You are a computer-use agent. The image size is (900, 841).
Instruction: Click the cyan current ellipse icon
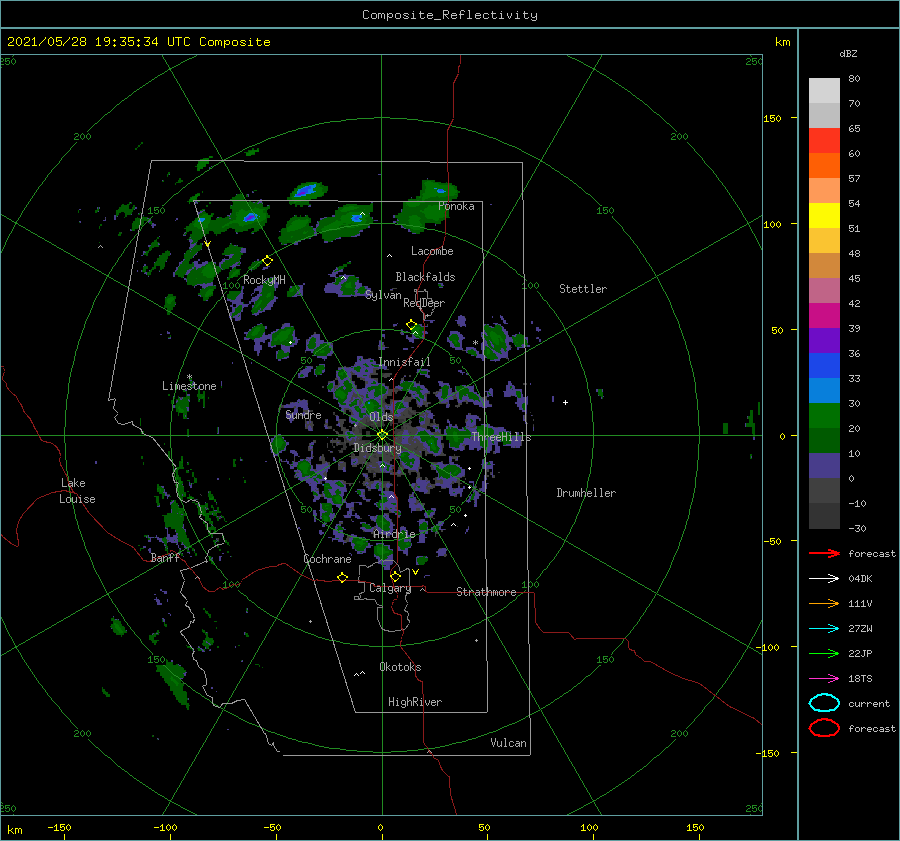pos(824,703)
